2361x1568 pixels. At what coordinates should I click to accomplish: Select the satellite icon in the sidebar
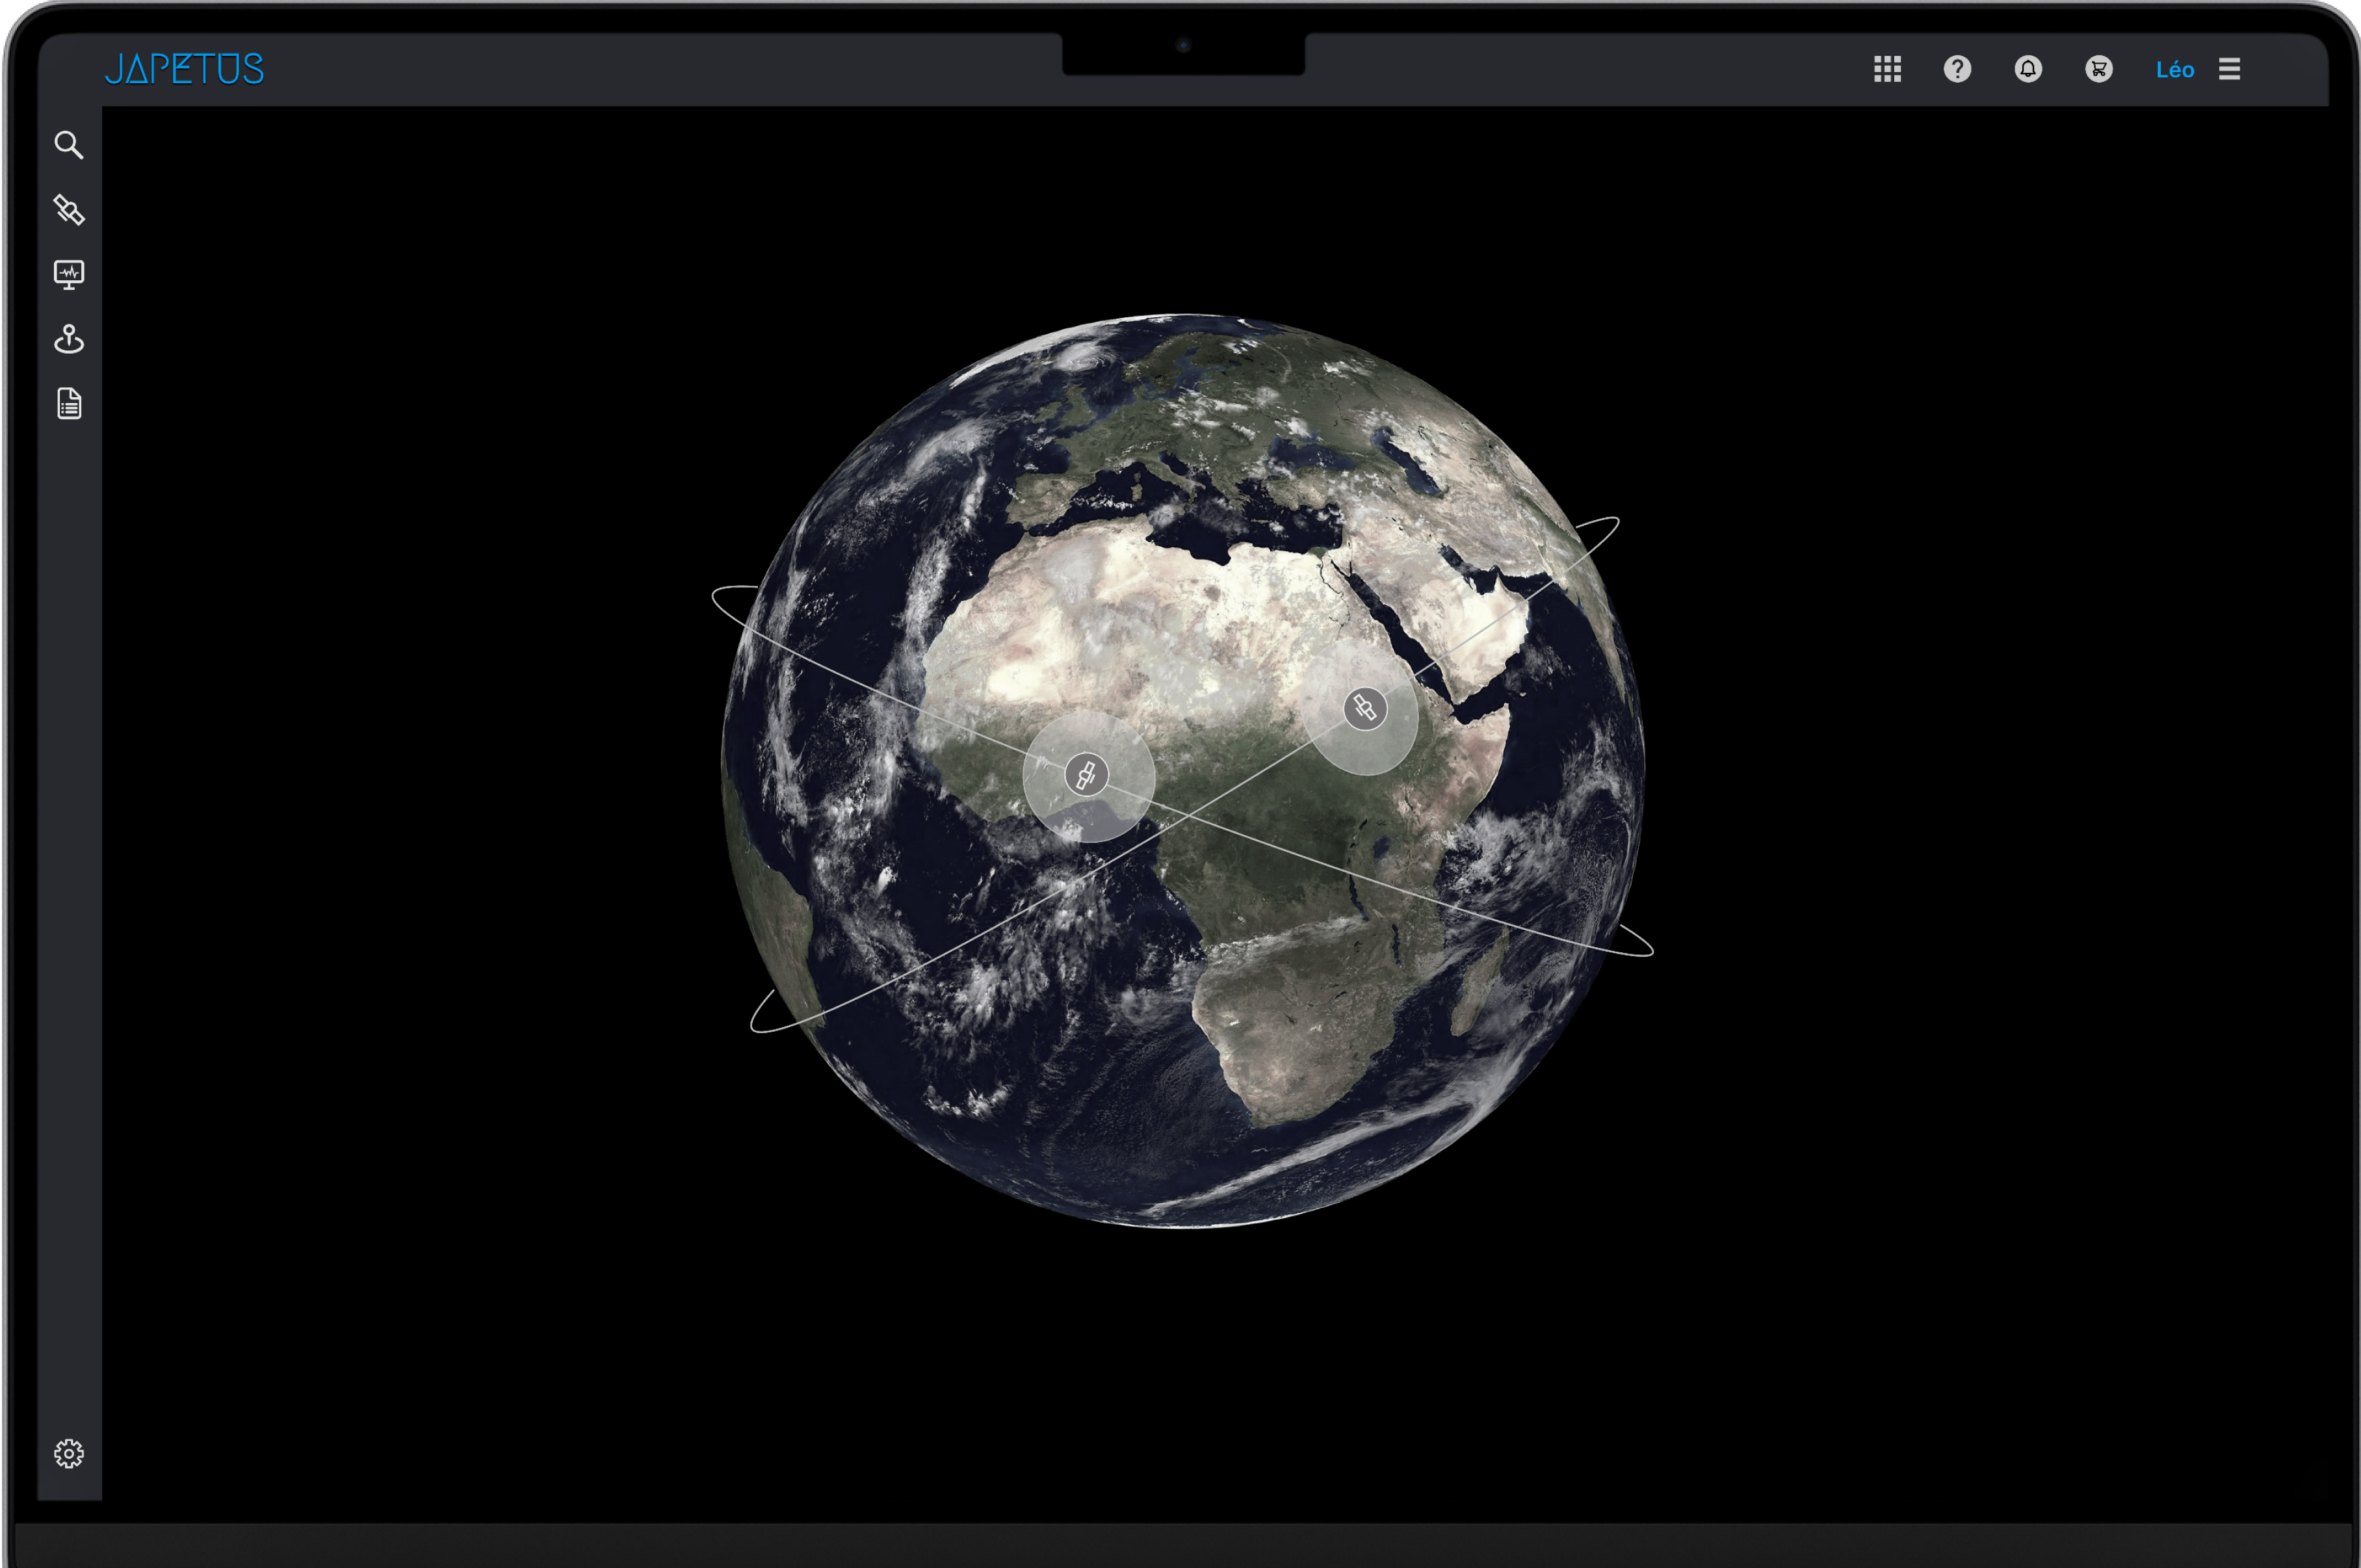coord(68,209)
